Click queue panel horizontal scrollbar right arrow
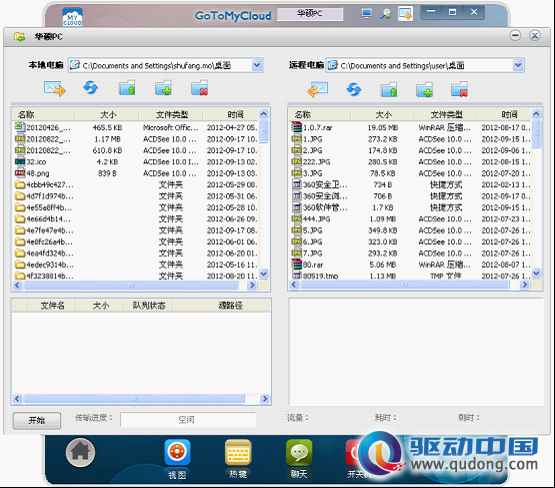The image size is (555, 488). point(265,399)
